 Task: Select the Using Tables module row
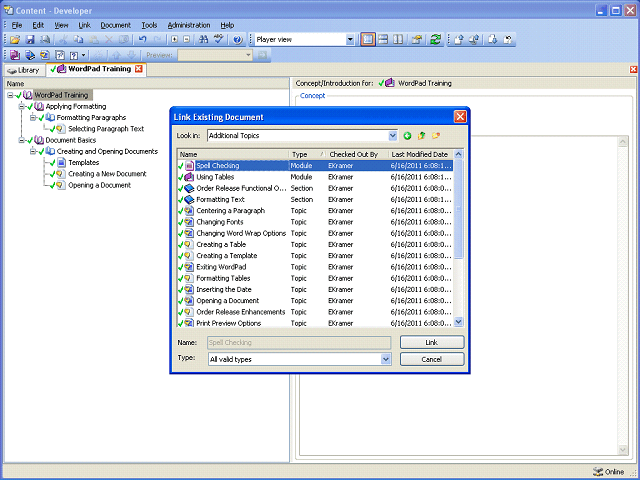315,177
